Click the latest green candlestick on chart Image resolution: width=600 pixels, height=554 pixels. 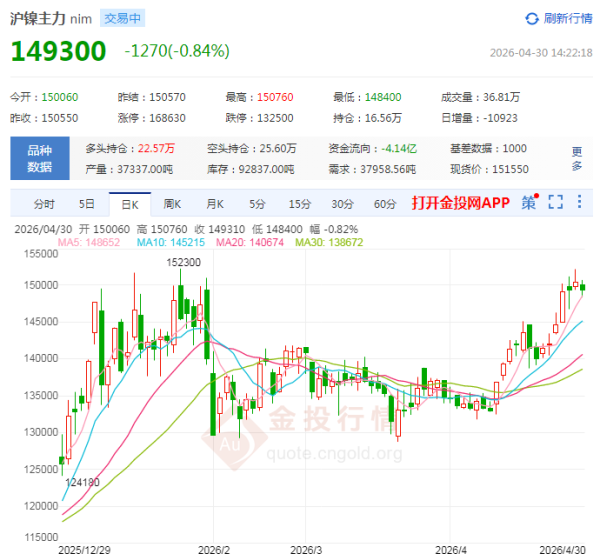(582, 287)
